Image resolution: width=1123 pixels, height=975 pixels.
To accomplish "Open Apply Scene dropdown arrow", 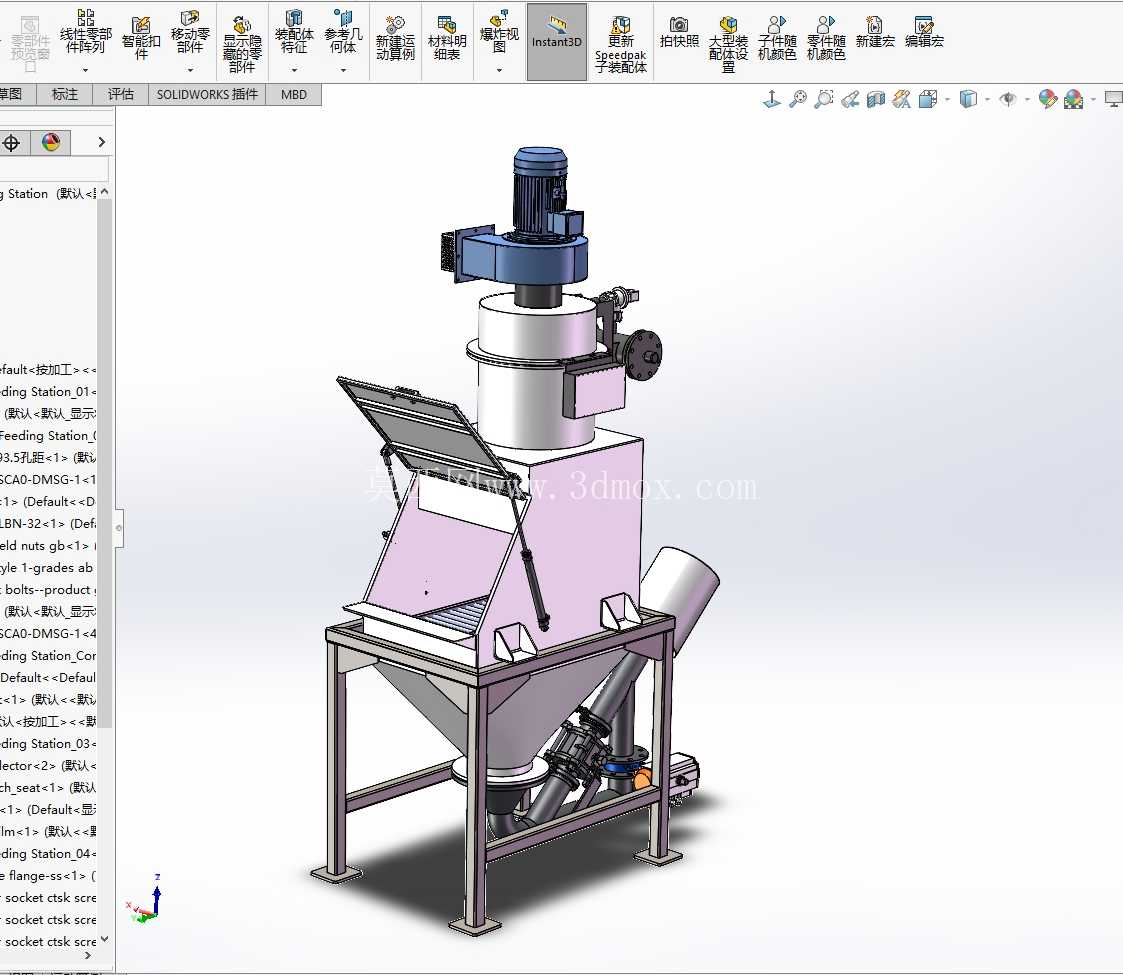I will [1094, 100].
